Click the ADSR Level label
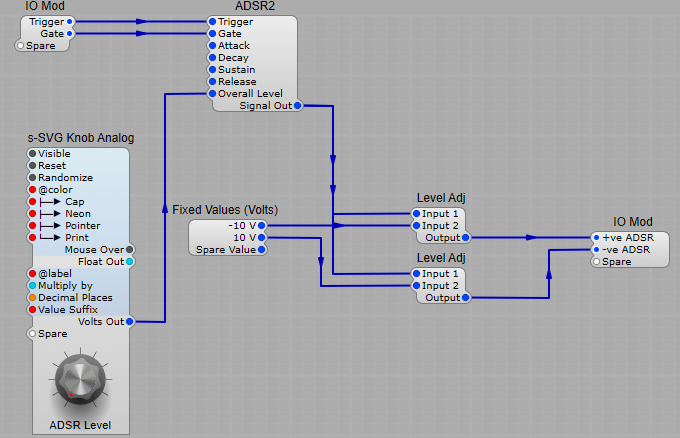Screen dimensions: 680x438 click(x=80, y=425)
